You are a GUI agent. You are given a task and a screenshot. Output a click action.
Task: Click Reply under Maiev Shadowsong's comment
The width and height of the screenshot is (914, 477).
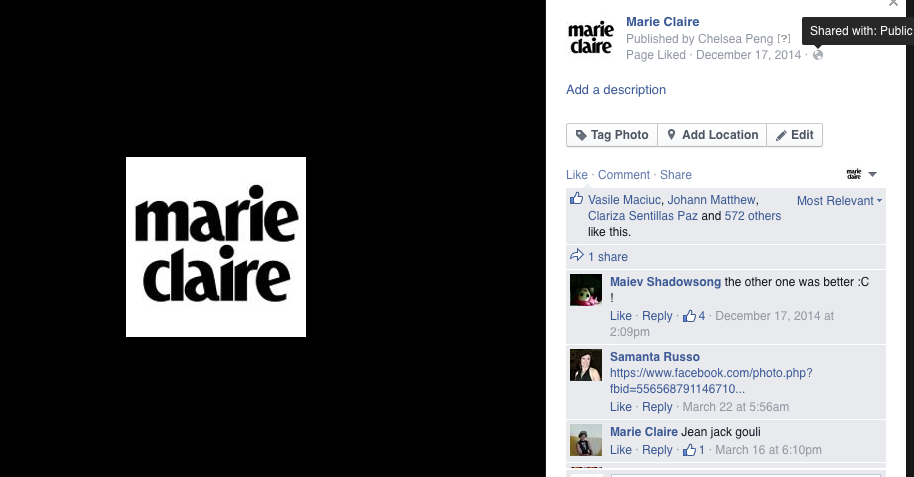(x=657, y=315)
